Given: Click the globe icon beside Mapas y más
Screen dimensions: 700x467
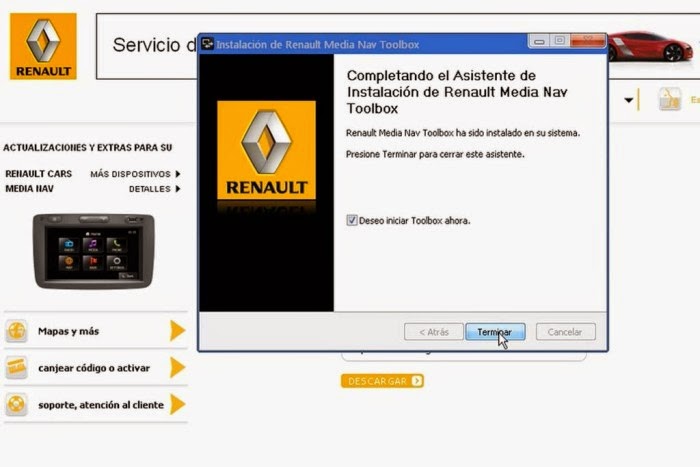Looking at the screenshot, I should pos(17,331).
